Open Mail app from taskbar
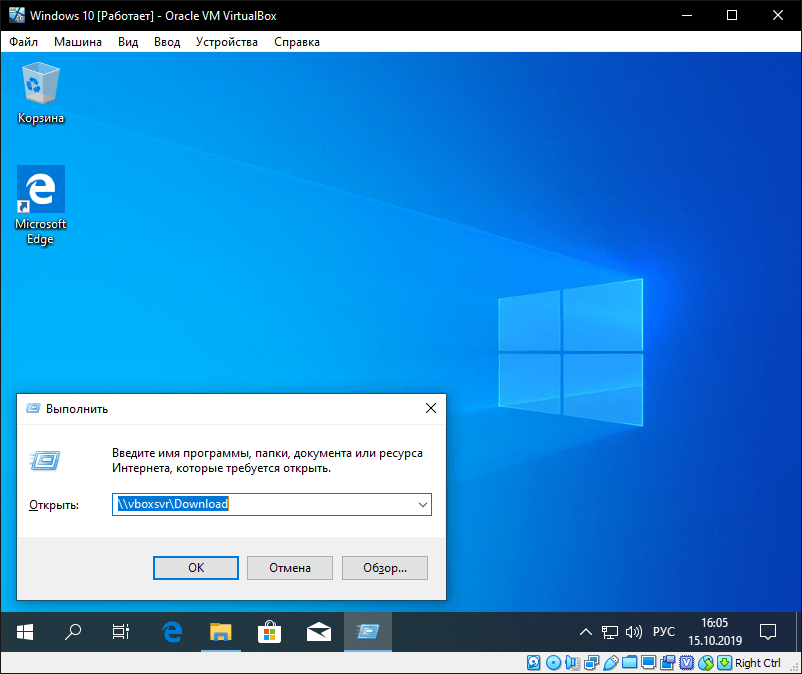The height and width of the screenshot is (674, 802). [318, 632]
